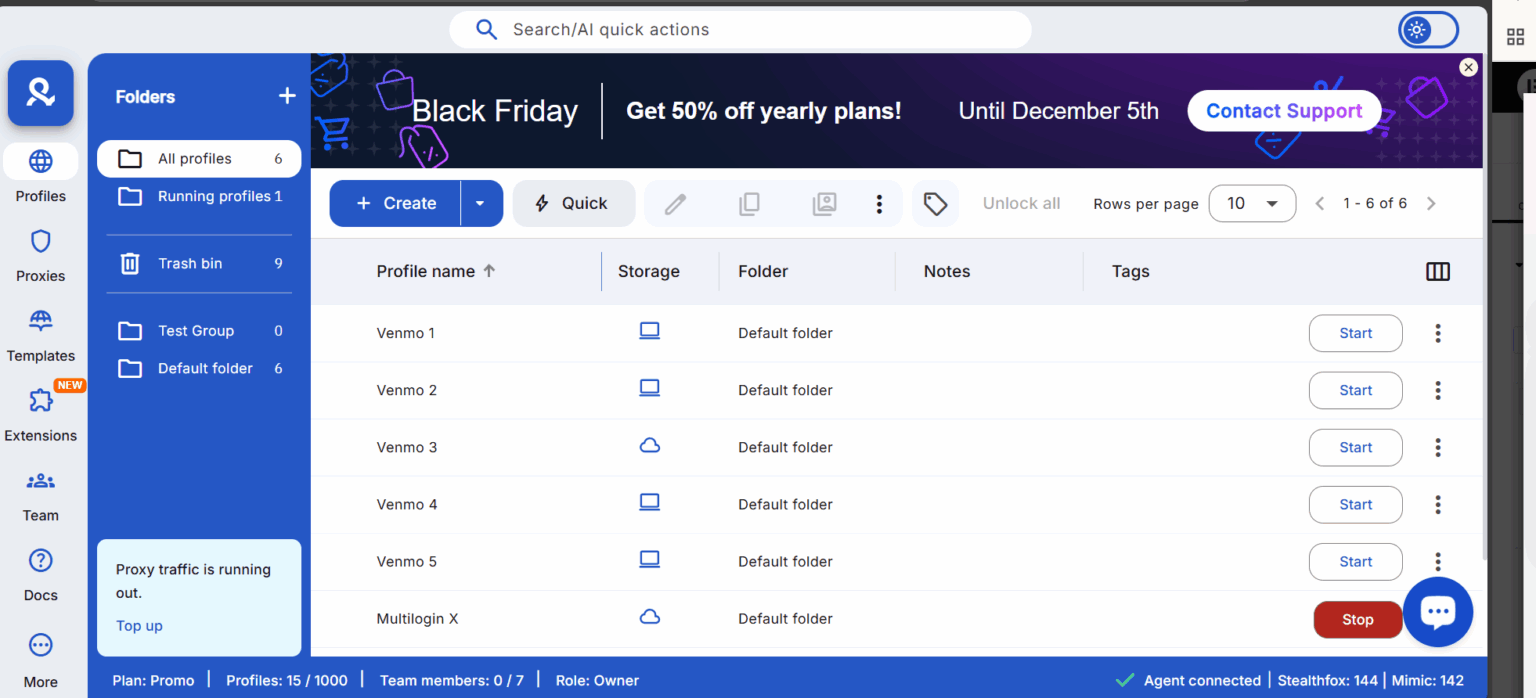
Task: Click the tag icon in toolbar
Action: point(935,204)
